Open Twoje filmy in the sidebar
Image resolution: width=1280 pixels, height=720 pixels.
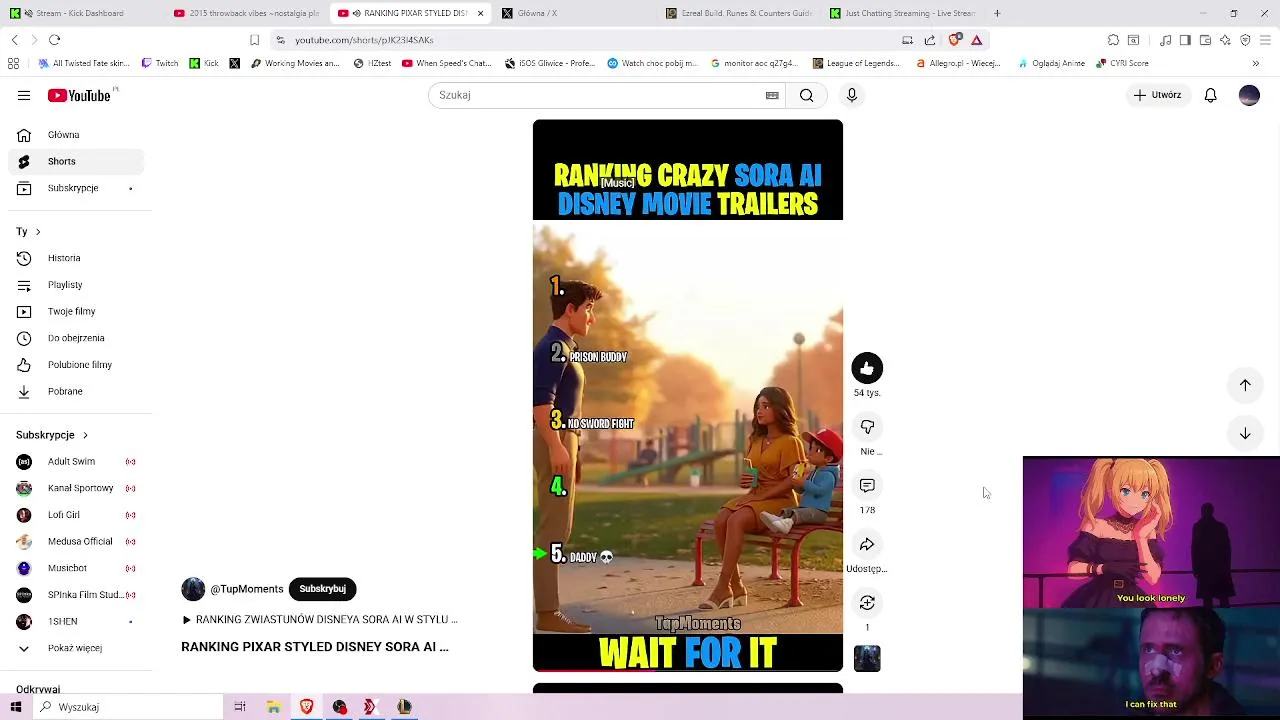pyautogui.click(x=76, y=311)
